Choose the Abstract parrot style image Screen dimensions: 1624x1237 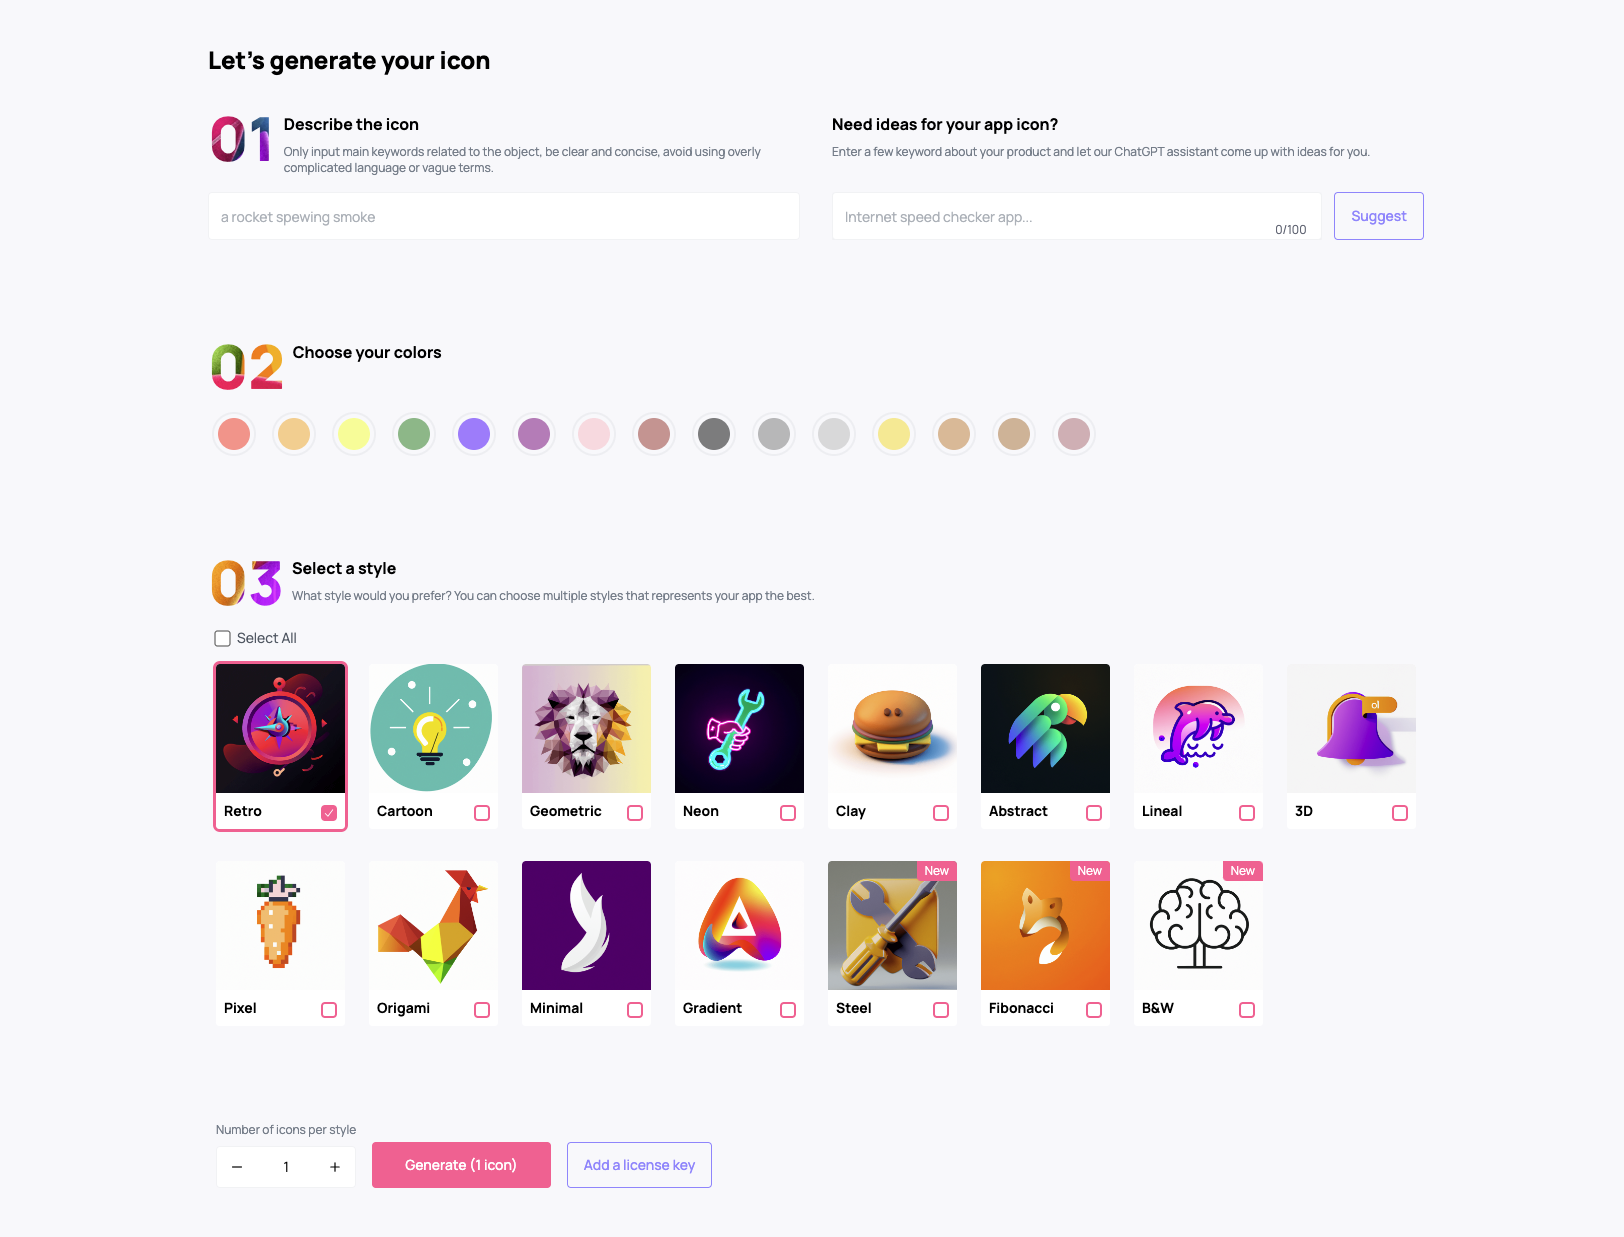pyautogui.click(x=1045, y=728)
